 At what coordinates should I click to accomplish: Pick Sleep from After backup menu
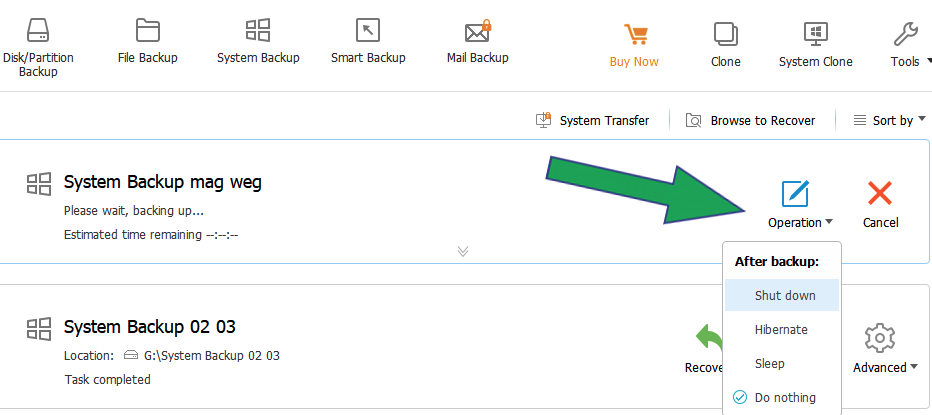[782, 363]
